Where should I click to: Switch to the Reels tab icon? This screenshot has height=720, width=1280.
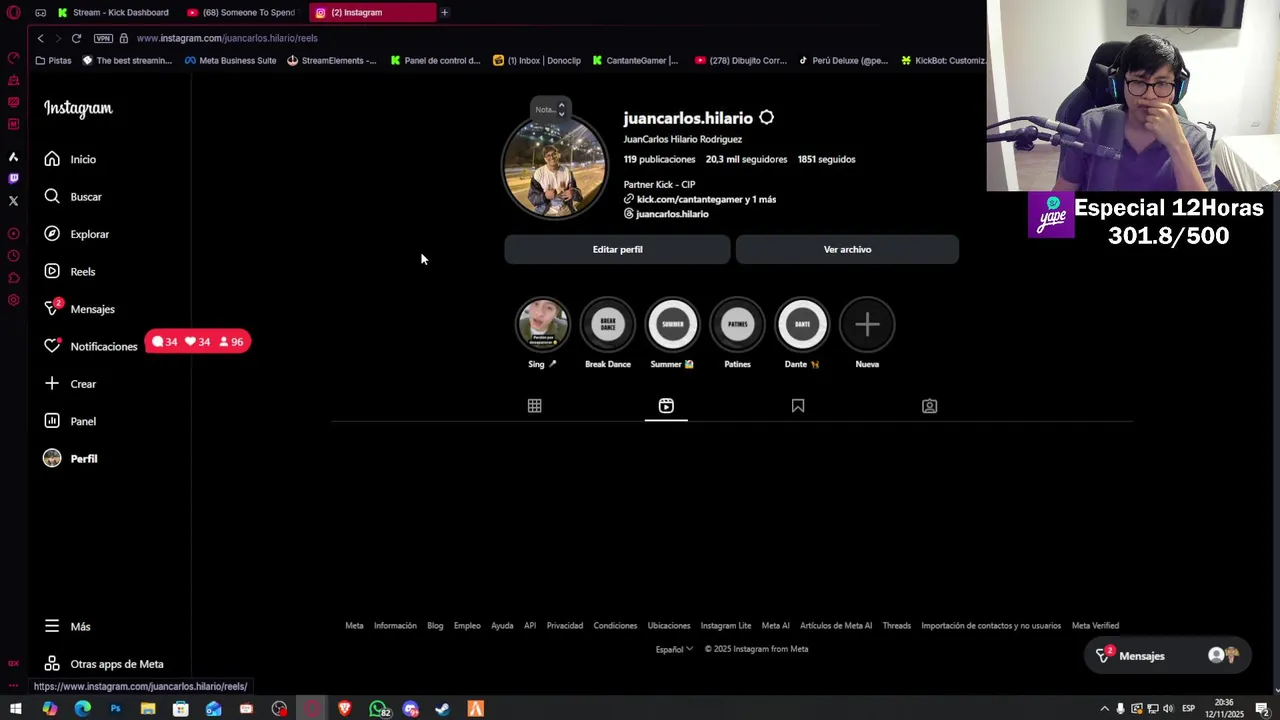tap(666, 405)
